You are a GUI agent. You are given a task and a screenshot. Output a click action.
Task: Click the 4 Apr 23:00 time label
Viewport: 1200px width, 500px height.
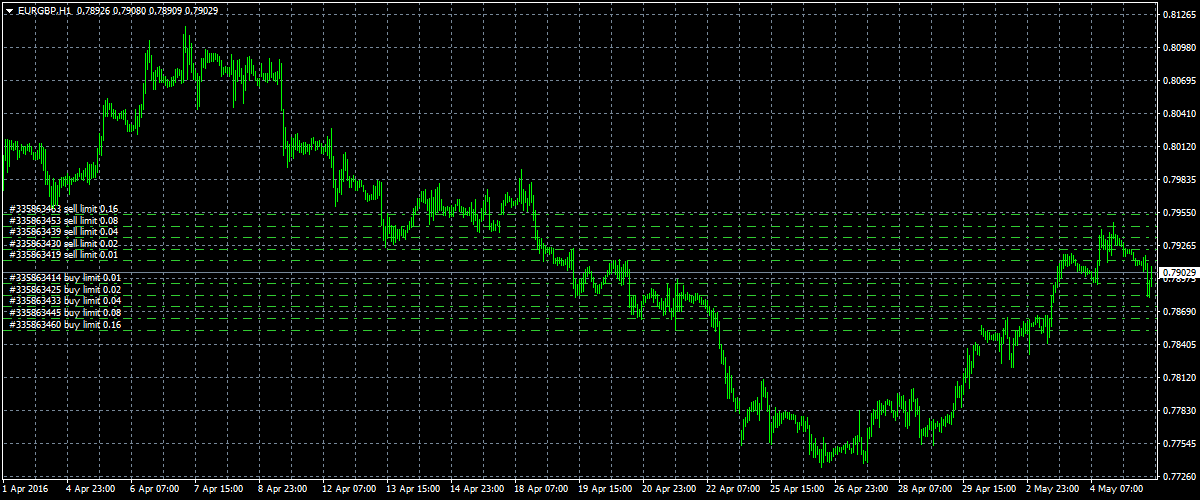[89, 491]
